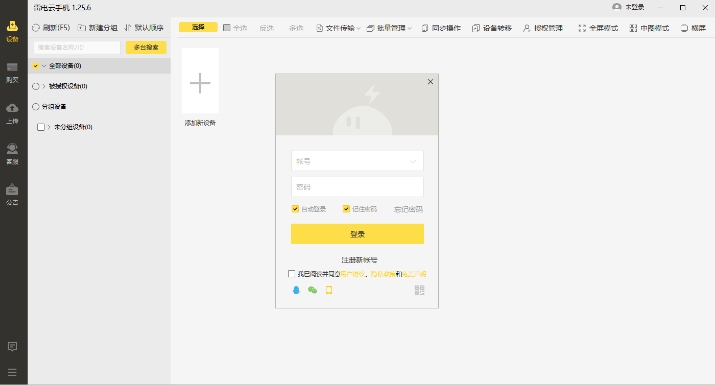This screenshot has width=715, height=385.
Task: Focus the 帐号 account input field
Action: pos(358,161)
